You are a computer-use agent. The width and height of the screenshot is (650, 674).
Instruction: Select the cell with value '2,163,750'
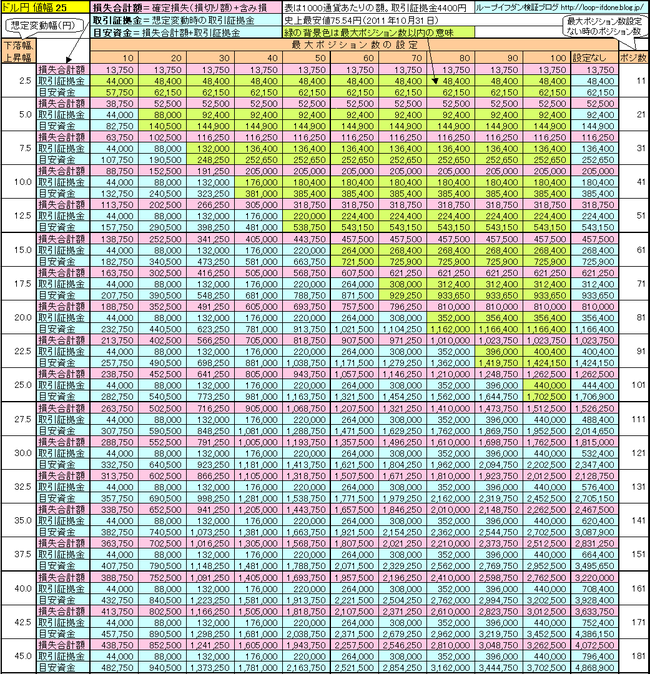point(307,668)
